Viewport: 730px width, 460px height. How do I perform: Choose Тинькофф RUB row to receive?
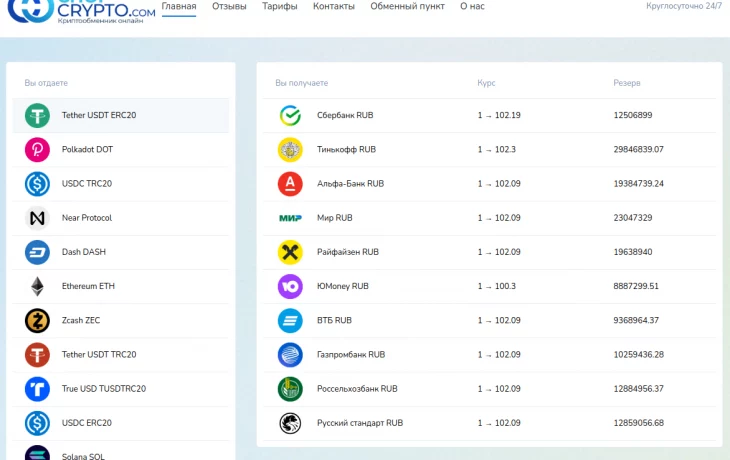pyautogui.click(x=346, y=149)
